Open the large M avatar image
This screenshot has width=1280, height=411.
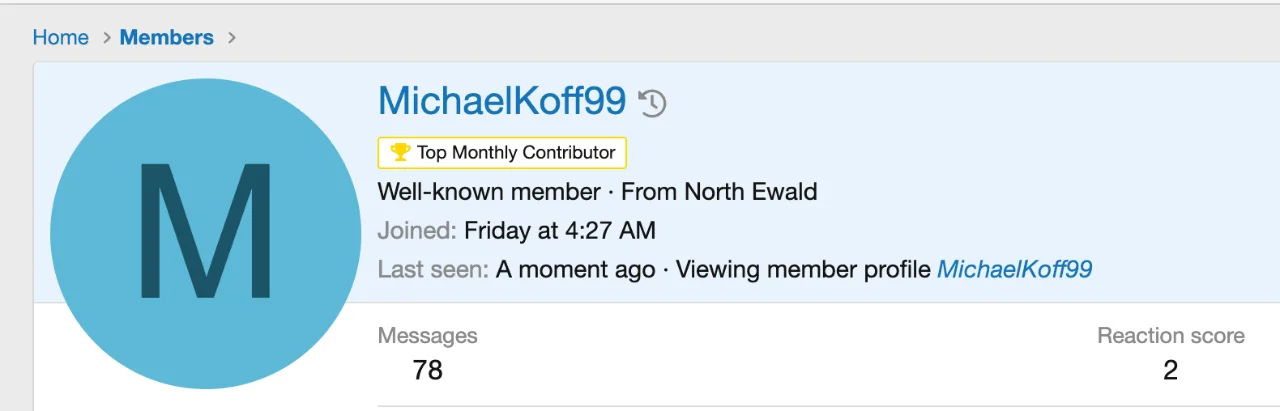[205, 233]
